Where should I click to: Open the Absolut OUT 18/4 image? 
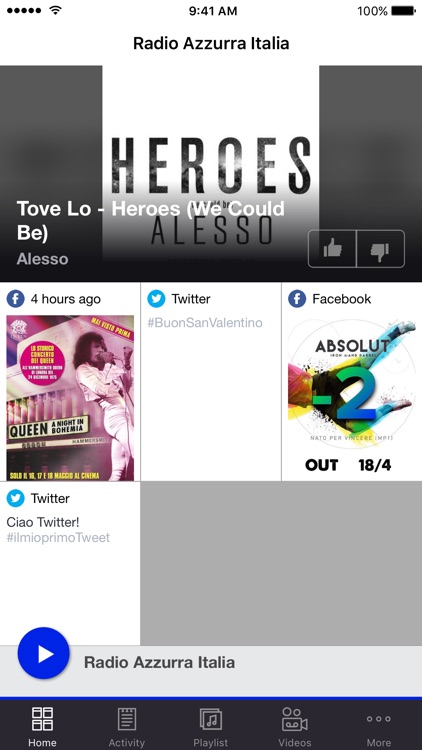click(352, 397)
